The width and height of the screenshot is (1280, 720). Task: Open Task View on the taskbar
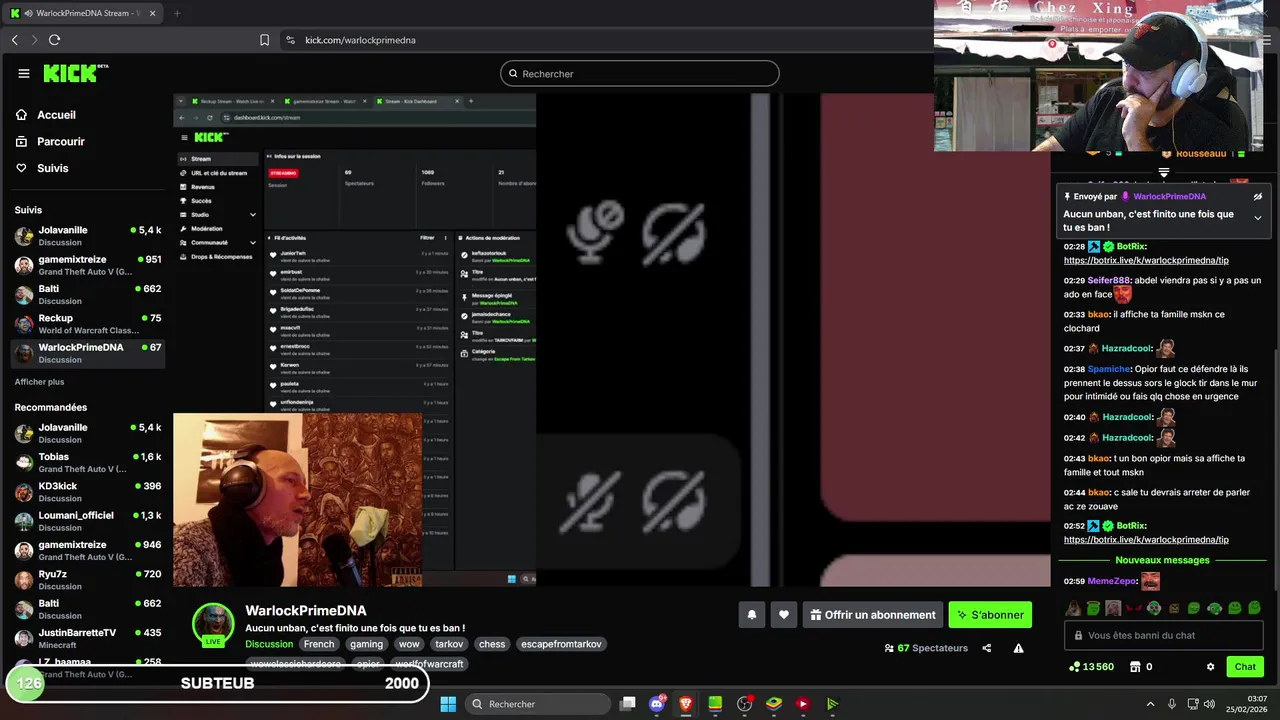coord(628,704)
